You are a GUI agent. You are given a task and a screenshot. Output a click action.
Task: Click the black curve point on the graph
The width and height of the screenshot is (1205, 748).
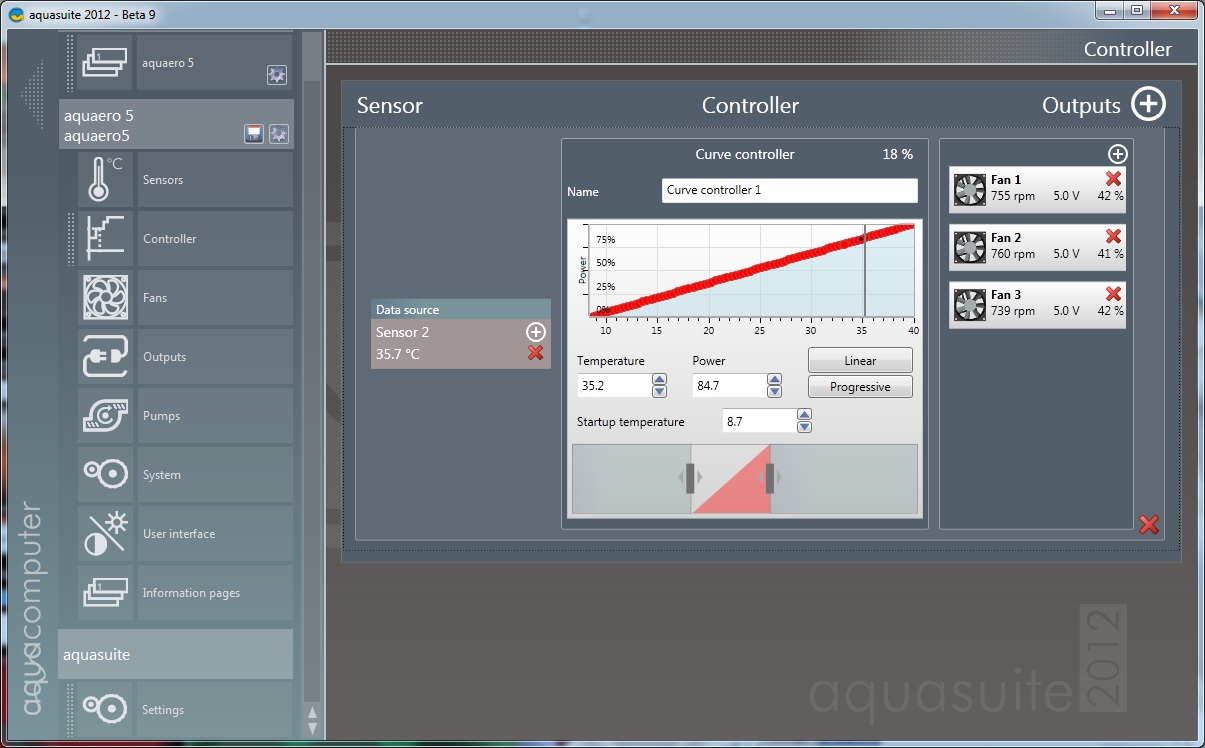click(862, 240)
